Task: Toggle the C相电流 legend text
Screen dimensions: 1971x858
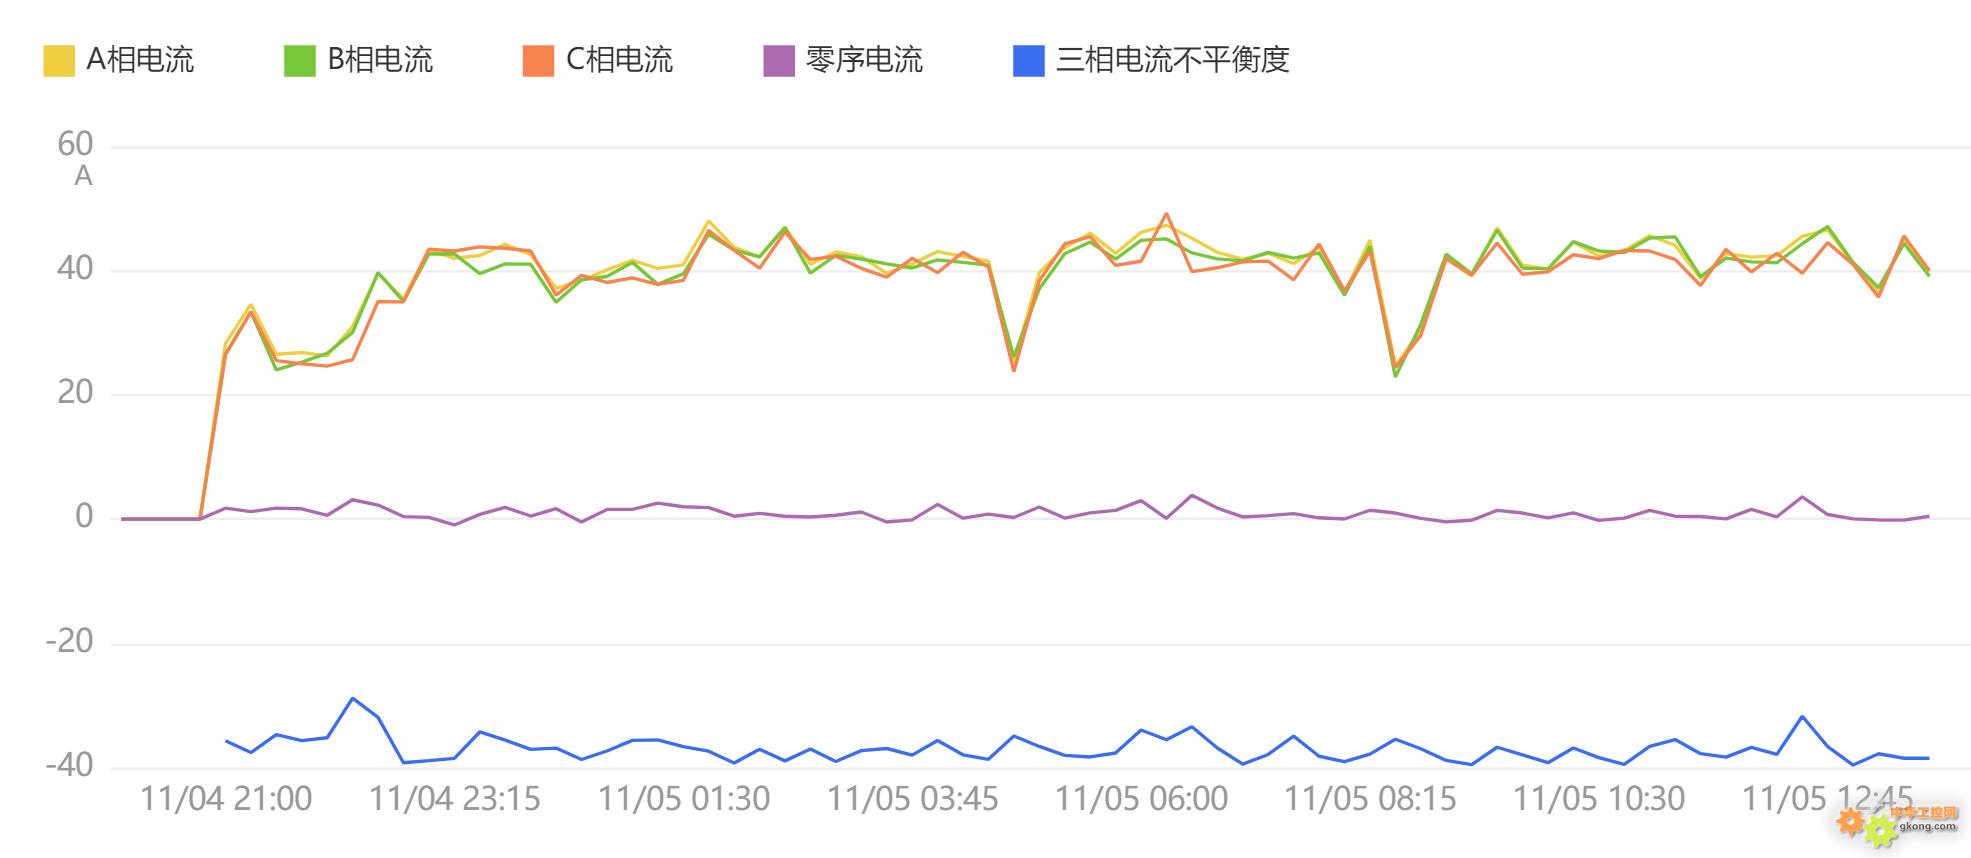Action: (619, 60)
